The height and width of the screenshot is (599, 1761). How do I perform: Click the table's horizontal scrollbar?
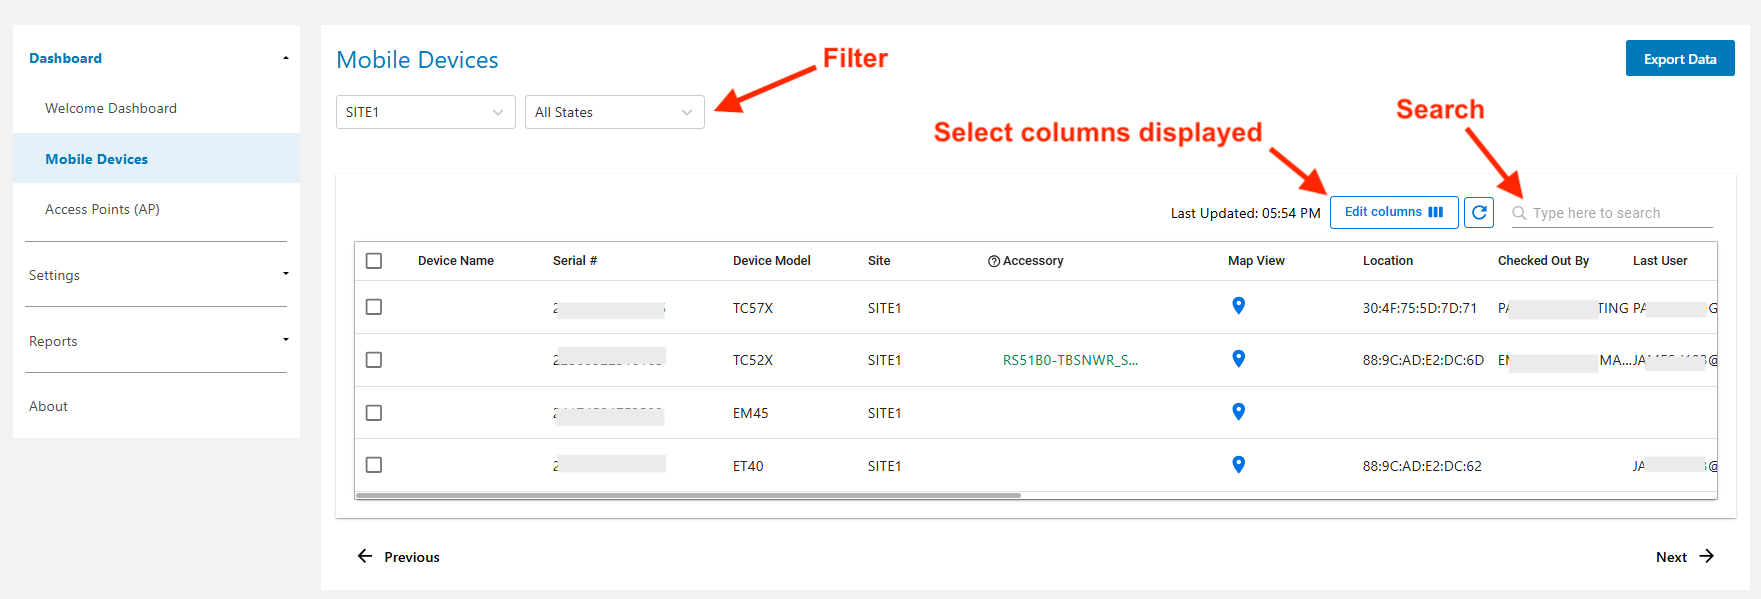688,495
